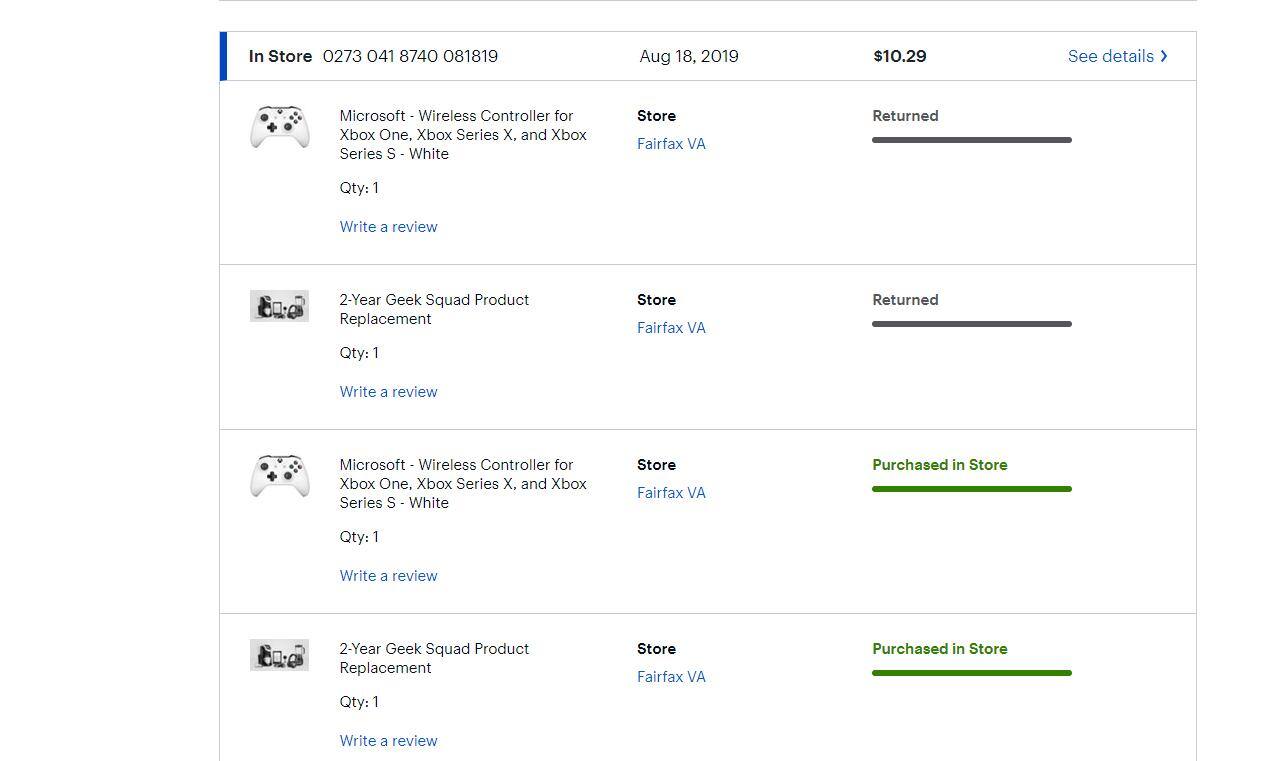The width and height of the screenshot is (1283, 761).
Task: Write a review for the returned Xbox controller
Action: click(x=388, y=227)
